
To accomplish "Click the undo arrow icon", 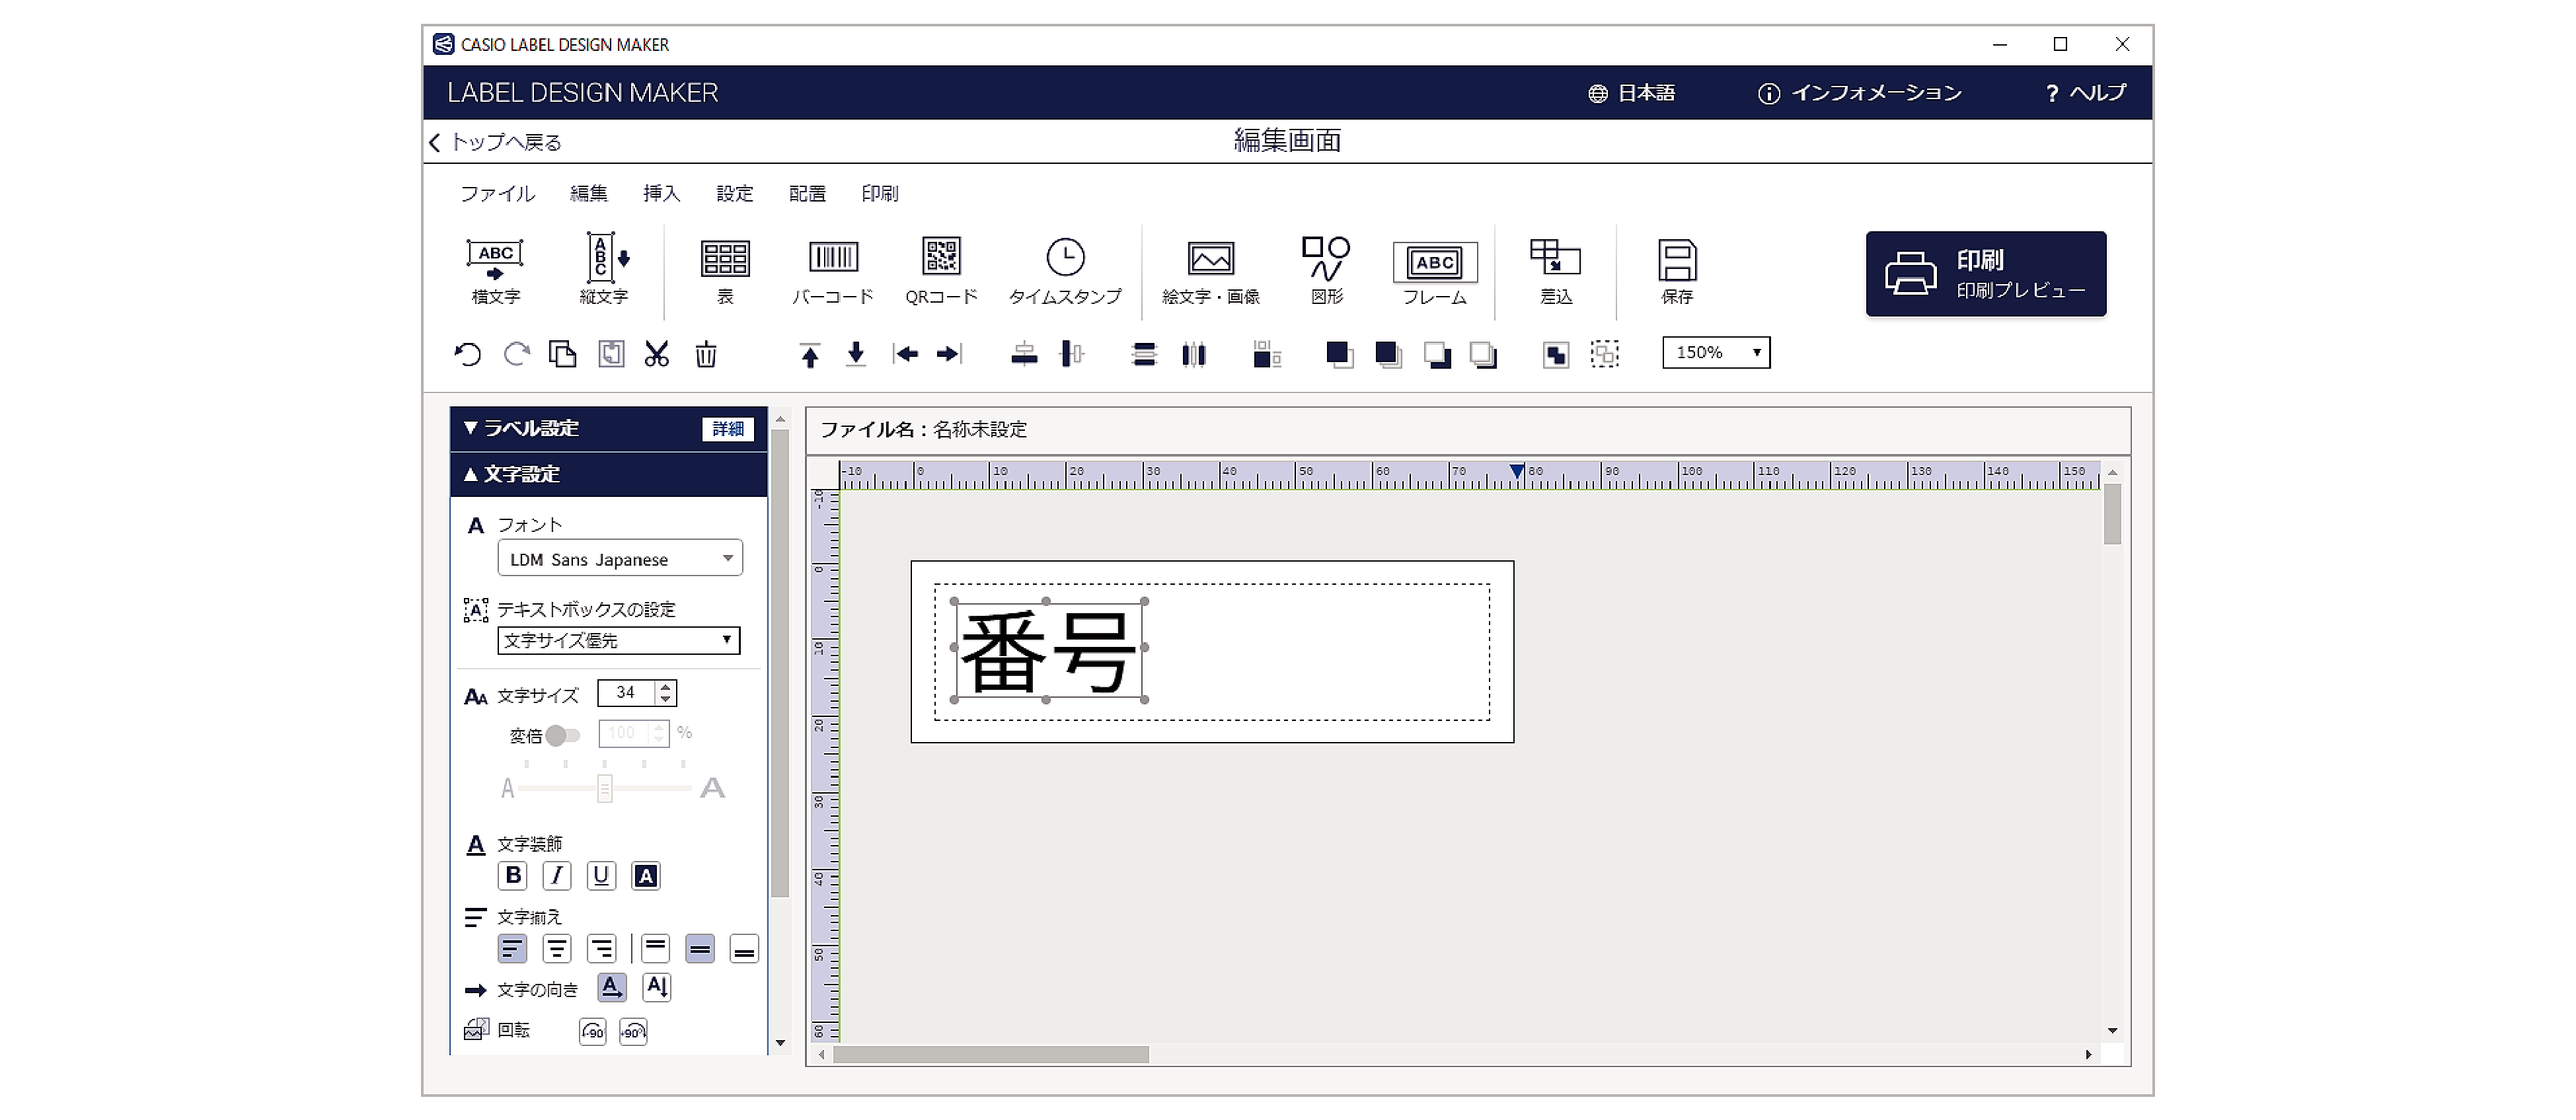I will pos(467,354).
